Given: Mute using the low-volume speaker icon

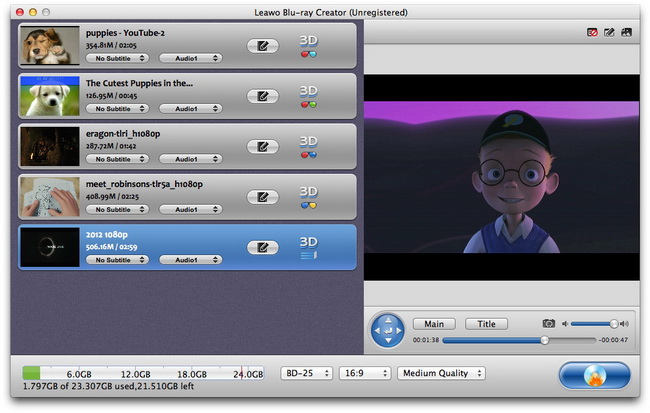Looking at the screenshot, I should pyautogui.click(x=565, y=324).
